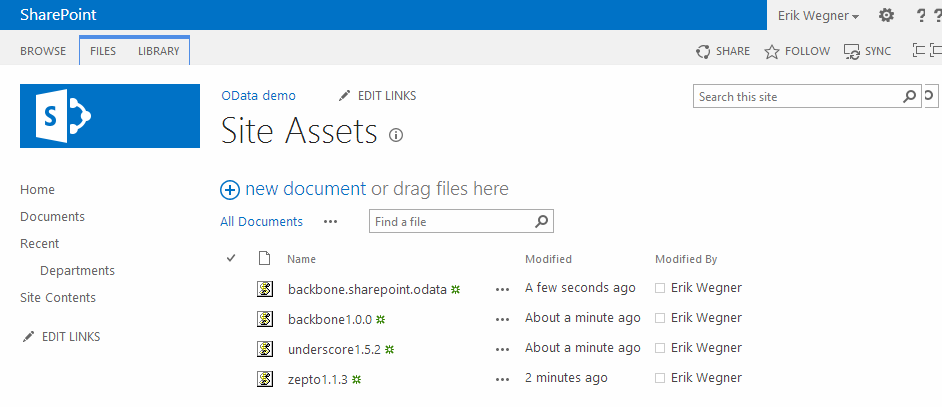Open ellipsis menu for underscore1.5.2
Screen dimensions: 942x407
point(502,349)
